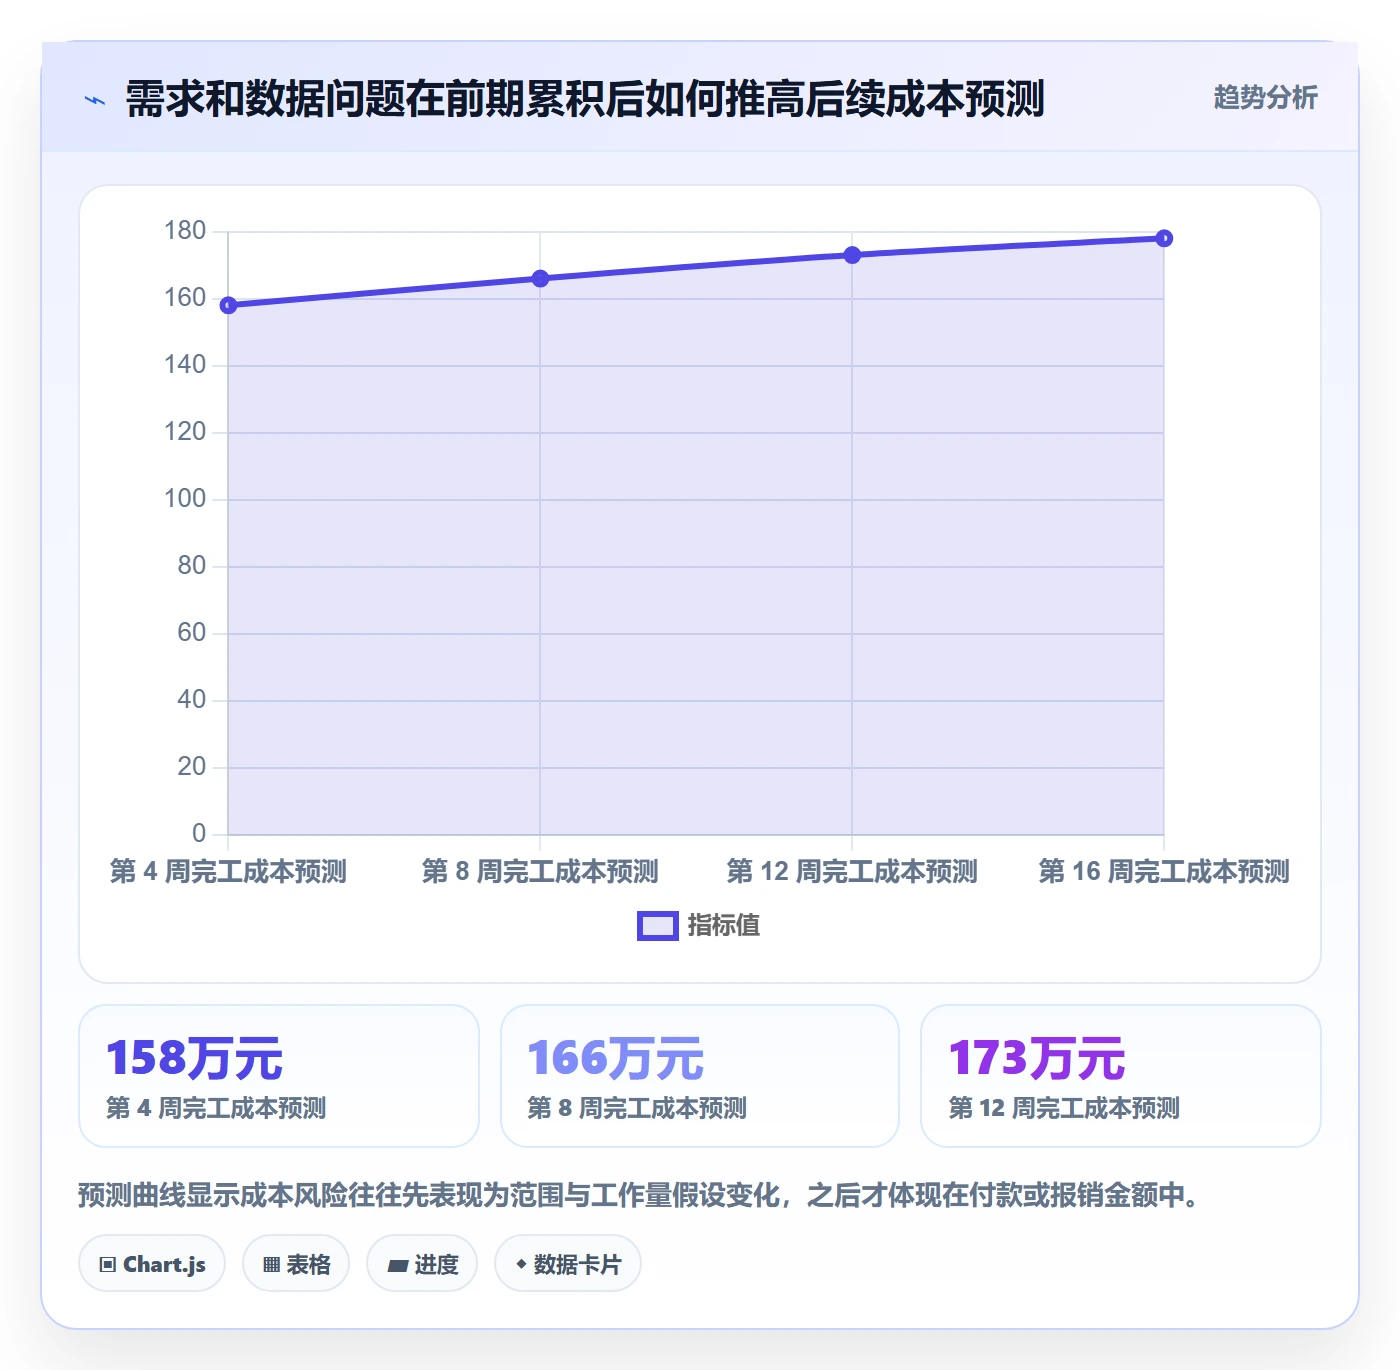Toggle the 指标值 legend color box

click(x=657, y=926)
